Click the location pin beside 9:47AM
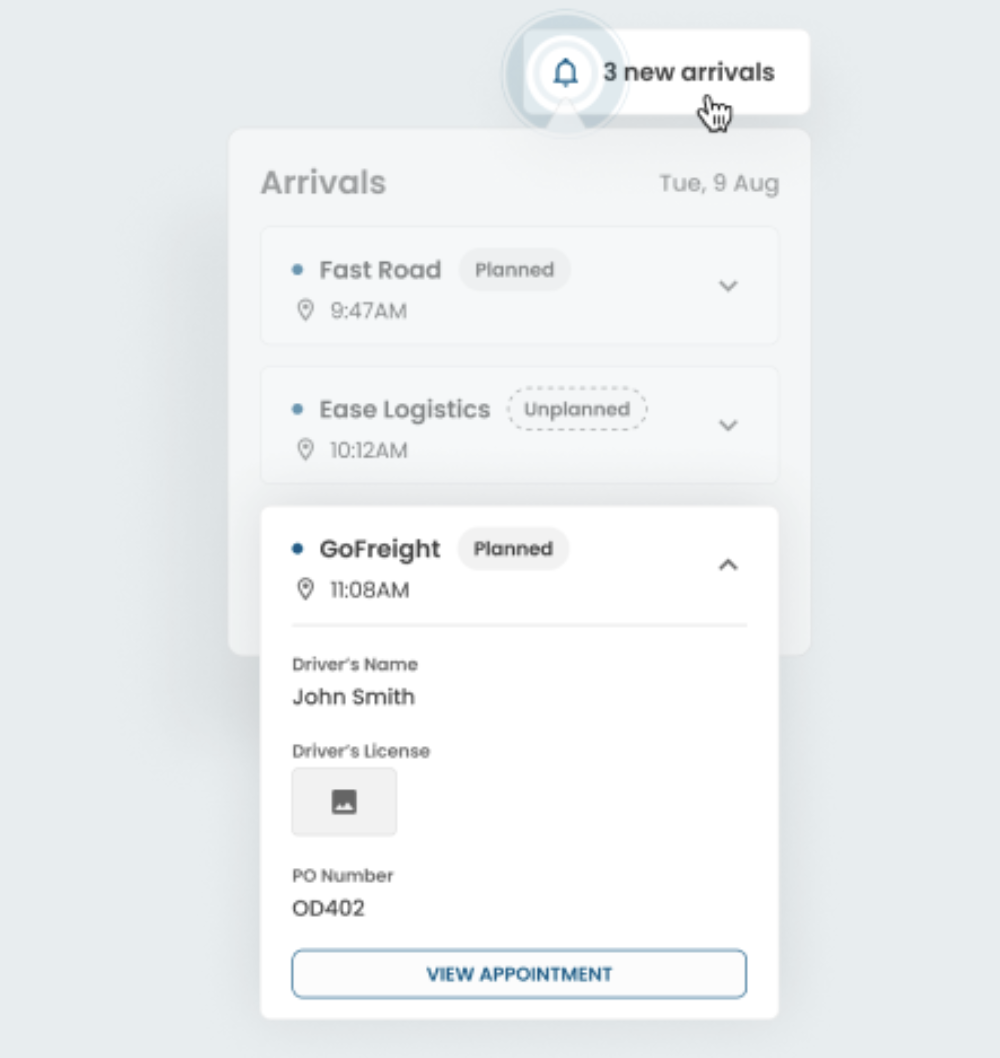 click(306, 311)
